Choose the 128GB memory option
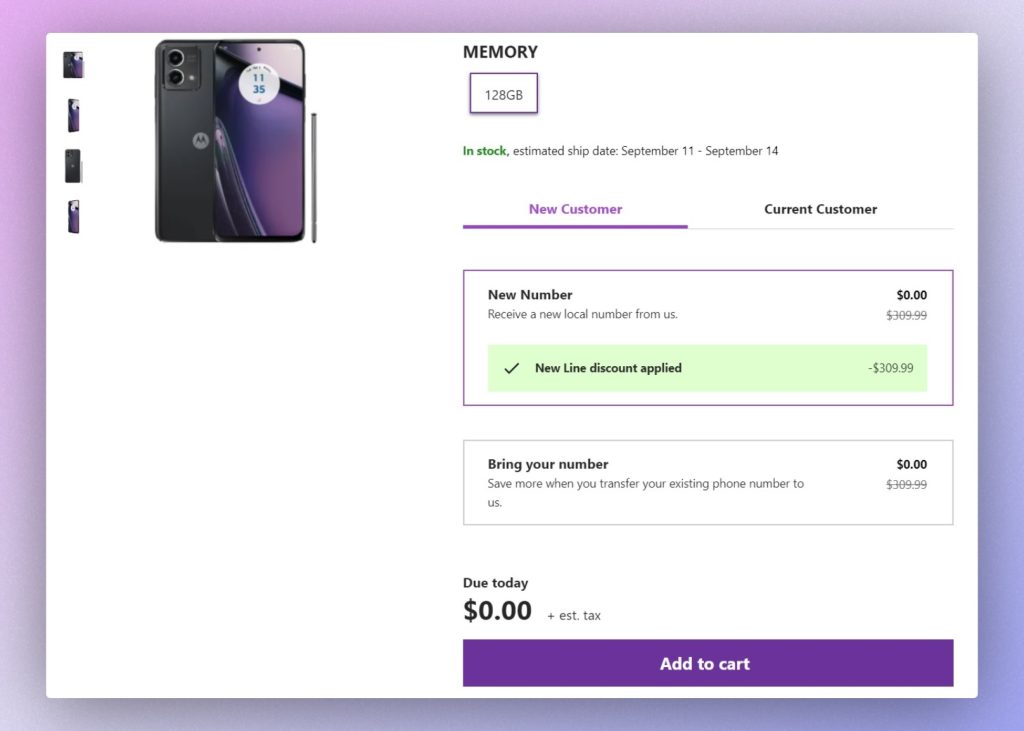This screenshot has width=1024, height=731. tap(504, 94)
